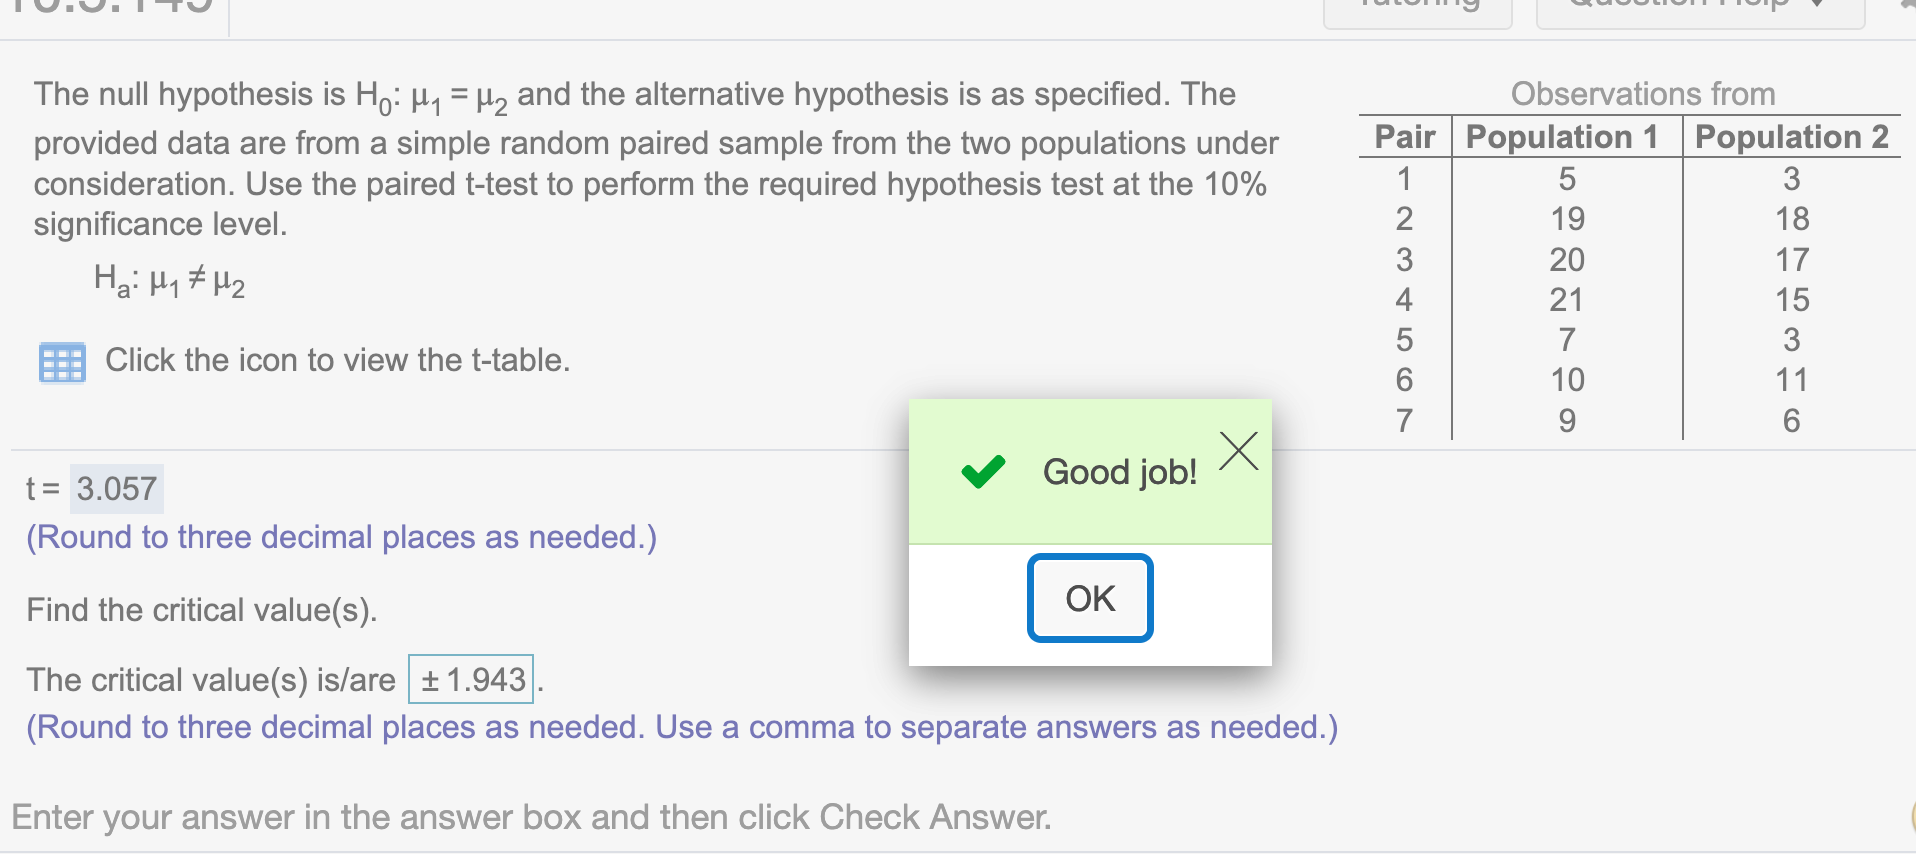1916x854 pixels.
Task: Click the Pair column header
Action: pos(1405,137)
